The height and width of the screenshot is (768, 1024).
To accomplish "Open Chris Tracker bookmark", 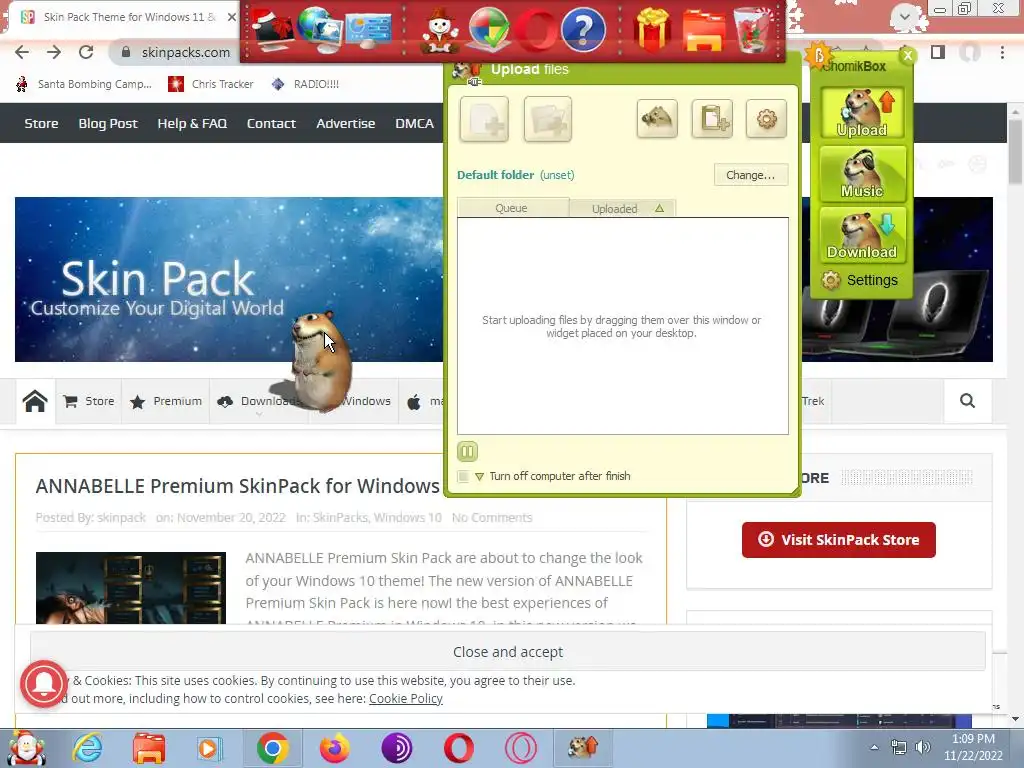I will [x=211, y=84].
